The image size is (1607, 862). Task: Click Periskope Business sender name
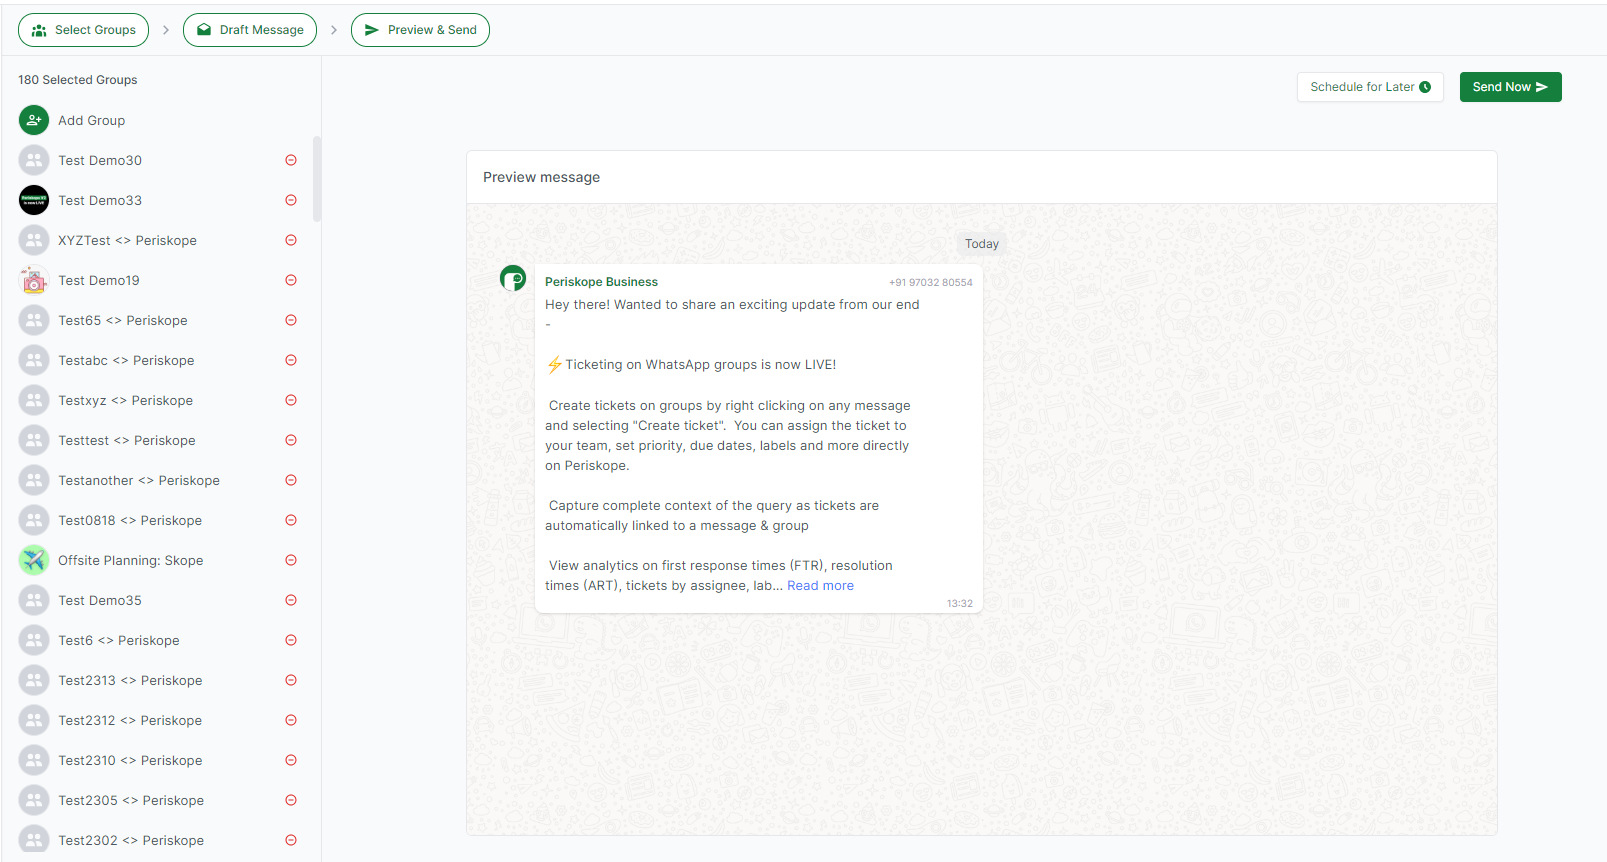[601, 282]
